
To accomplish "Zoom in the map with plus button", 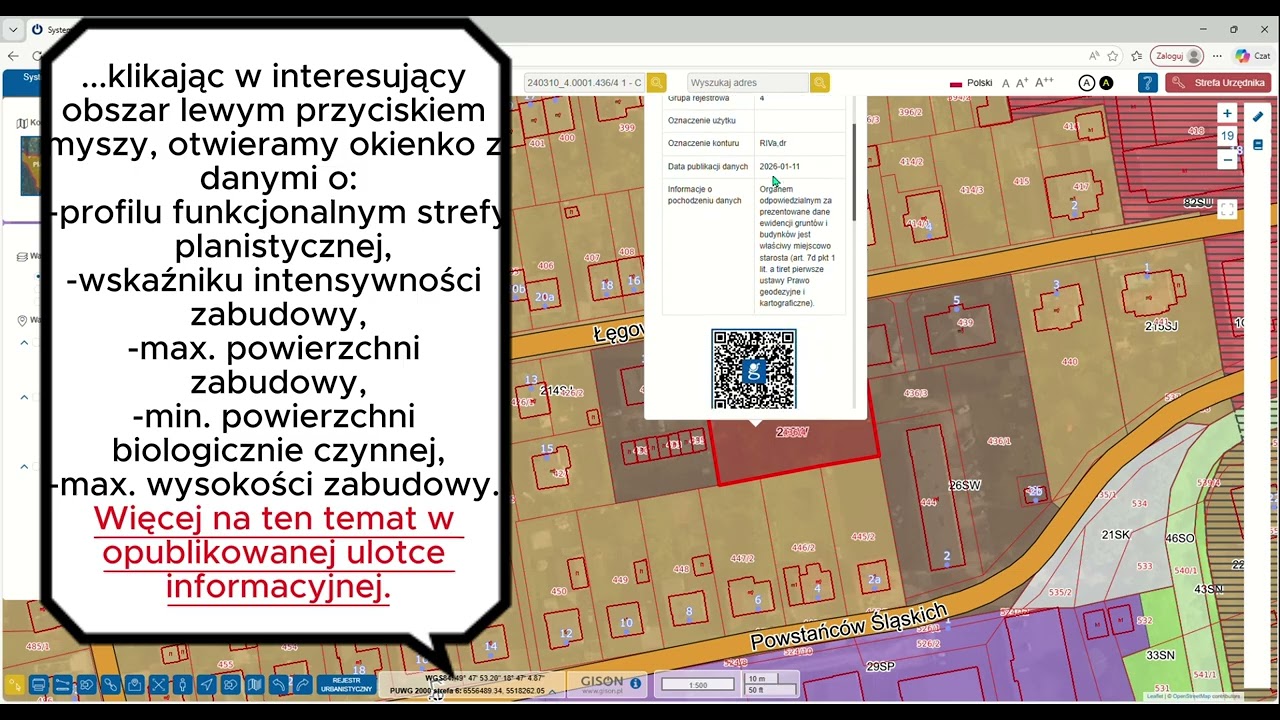I will 1227,114.
